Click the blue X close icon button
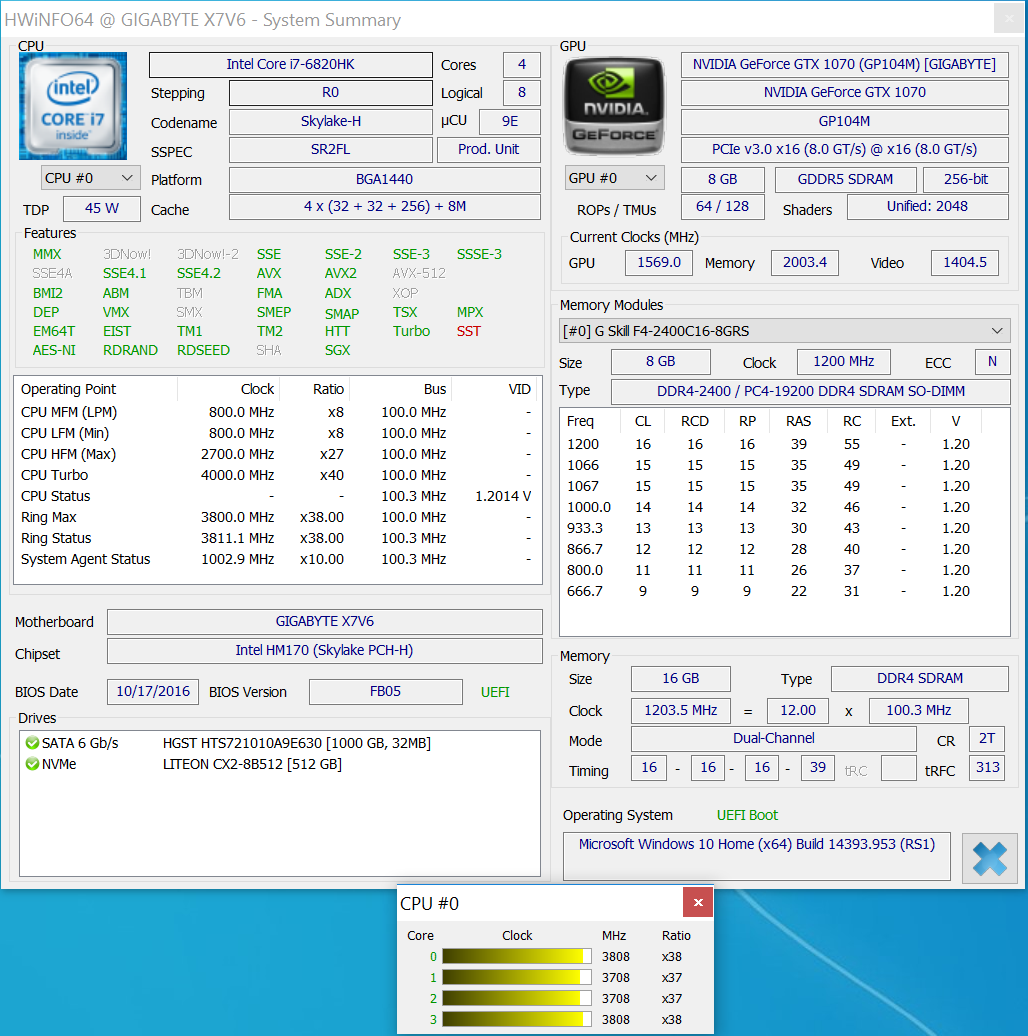 (989, 858)
